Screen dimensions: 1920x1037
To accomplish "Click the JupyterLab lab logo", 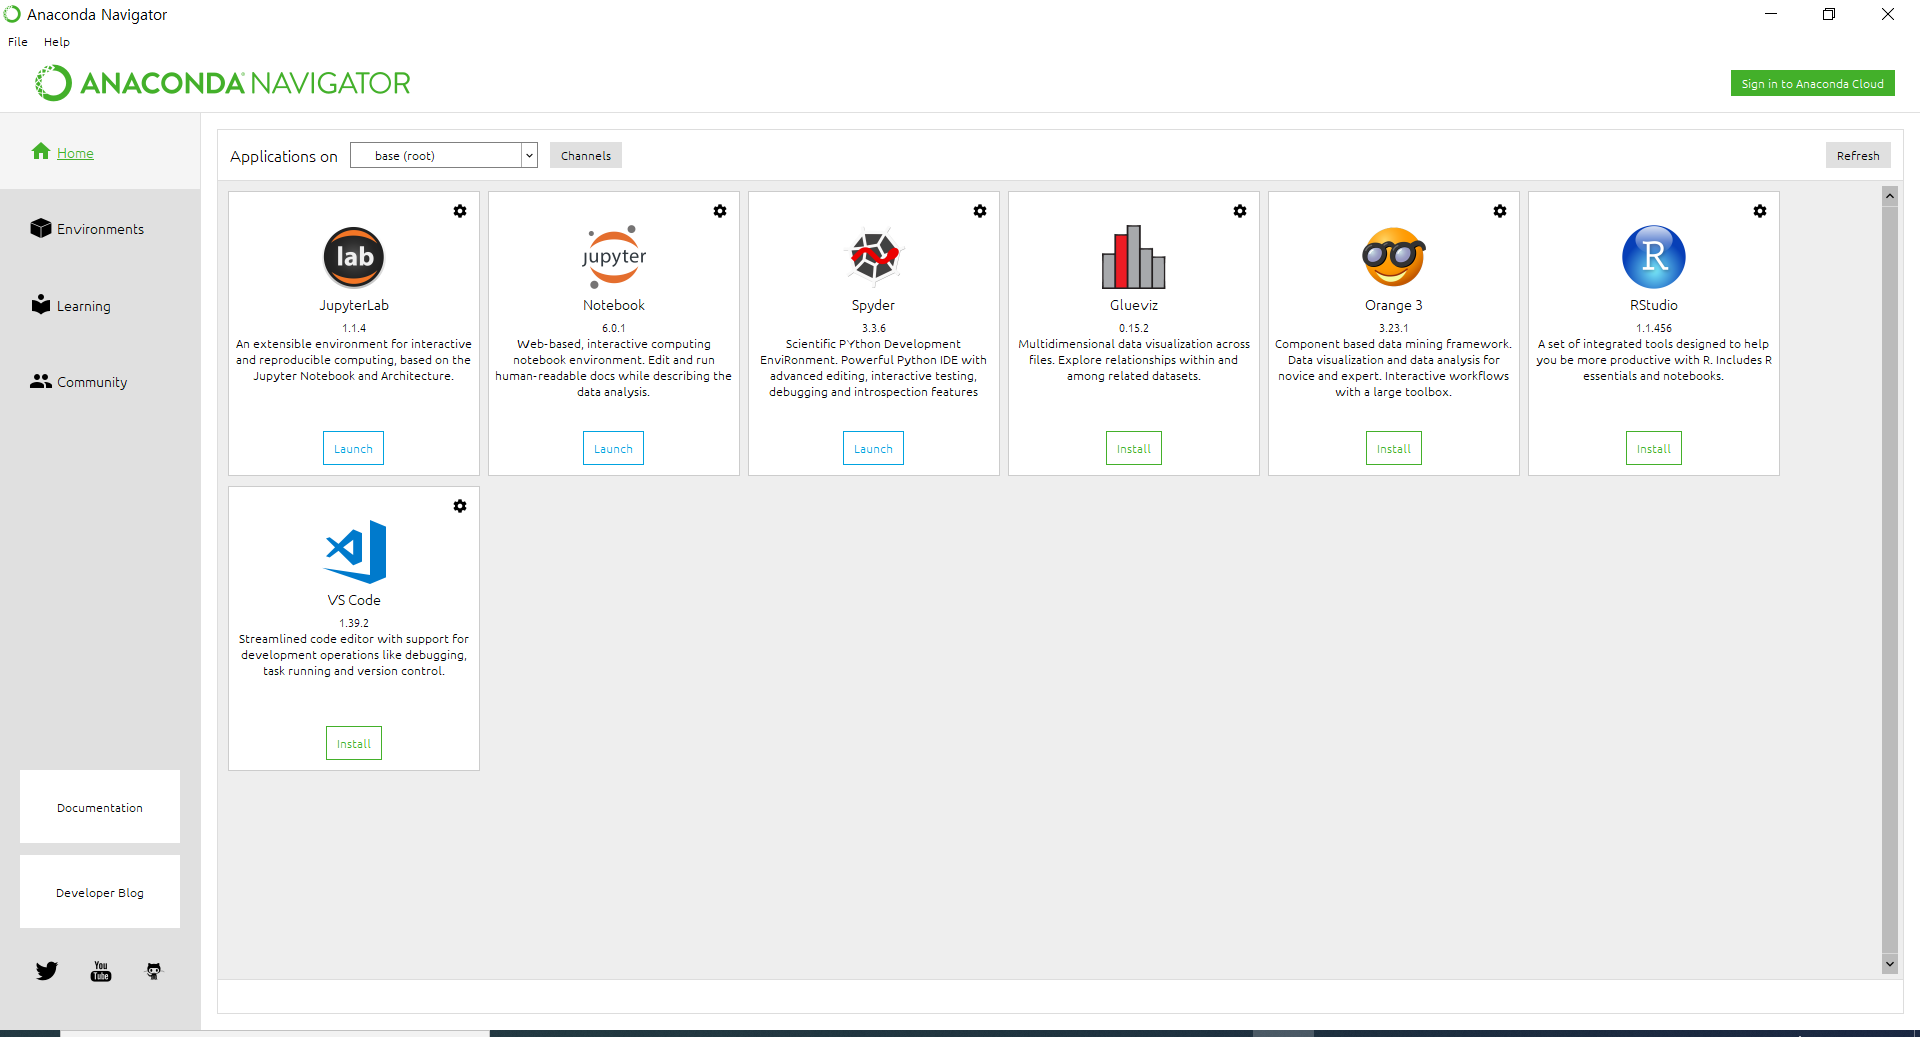I will click(x=354, y=257).
